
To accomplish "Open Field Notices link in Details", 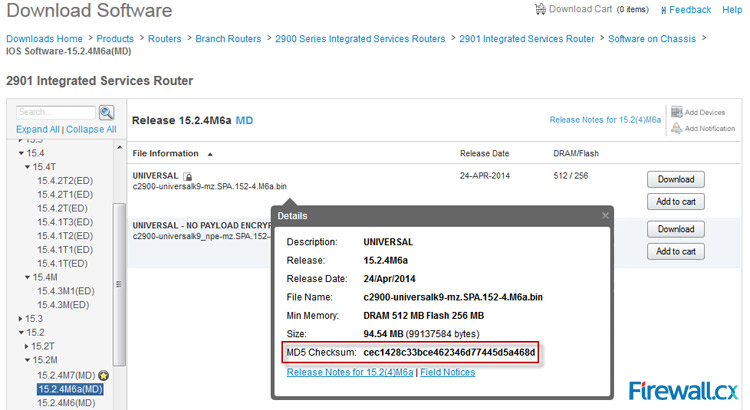I will (448, 372).
